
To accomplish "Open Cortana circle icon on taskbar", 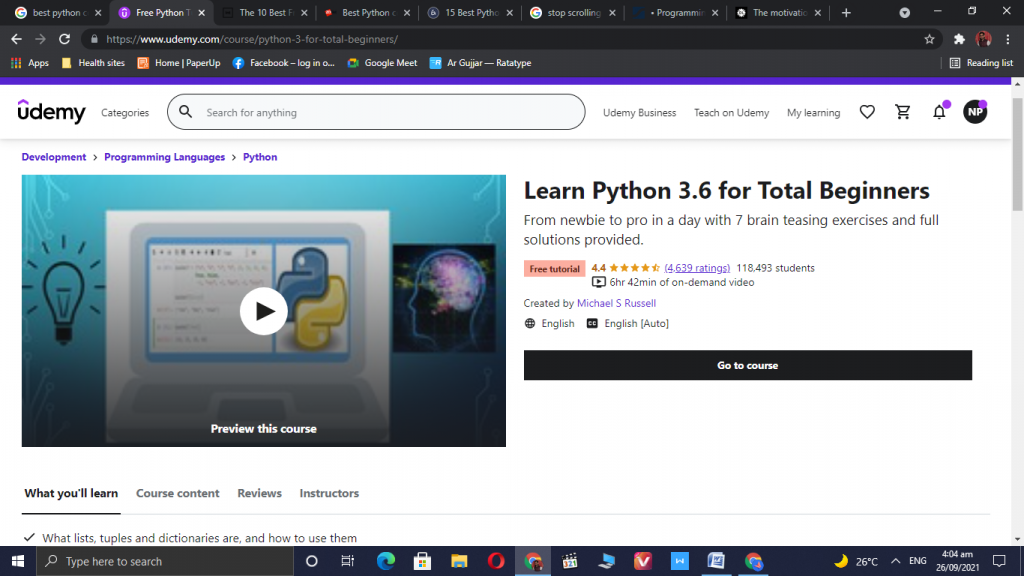I will point(312,561).
